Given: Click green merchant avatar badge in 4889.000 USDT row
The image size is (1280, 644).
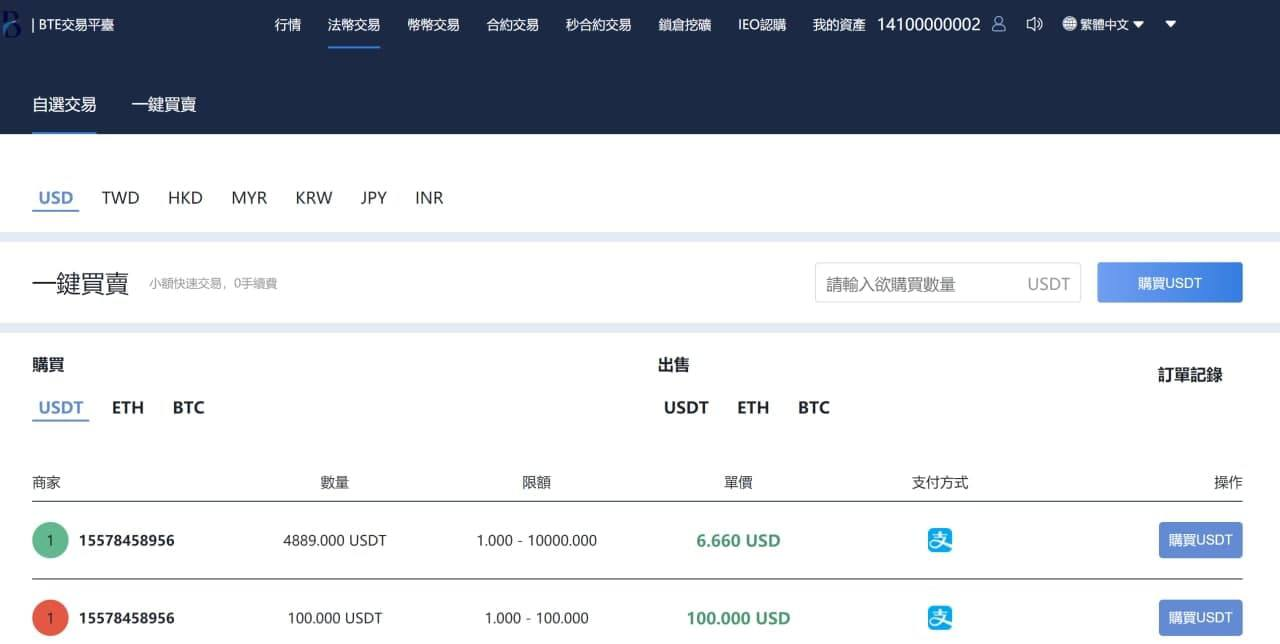Looking at the screenshot, I should coord(50,540).
